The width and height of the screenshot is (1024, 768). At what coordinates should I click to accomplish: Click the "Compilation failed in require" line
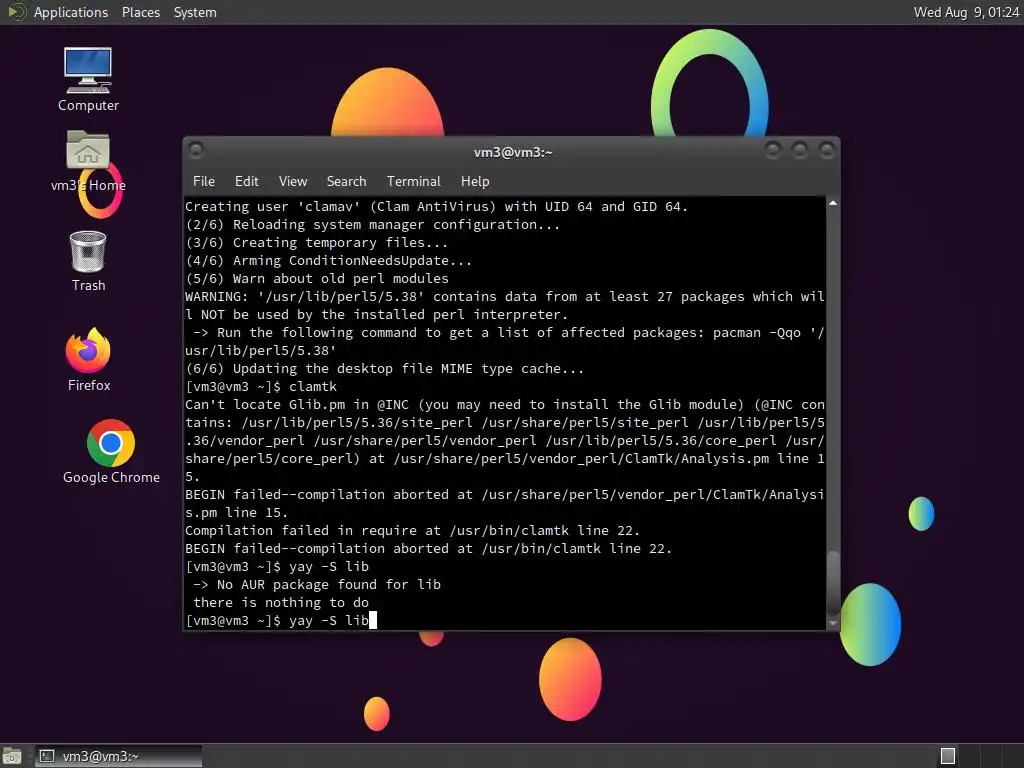[x=413, y=531]
